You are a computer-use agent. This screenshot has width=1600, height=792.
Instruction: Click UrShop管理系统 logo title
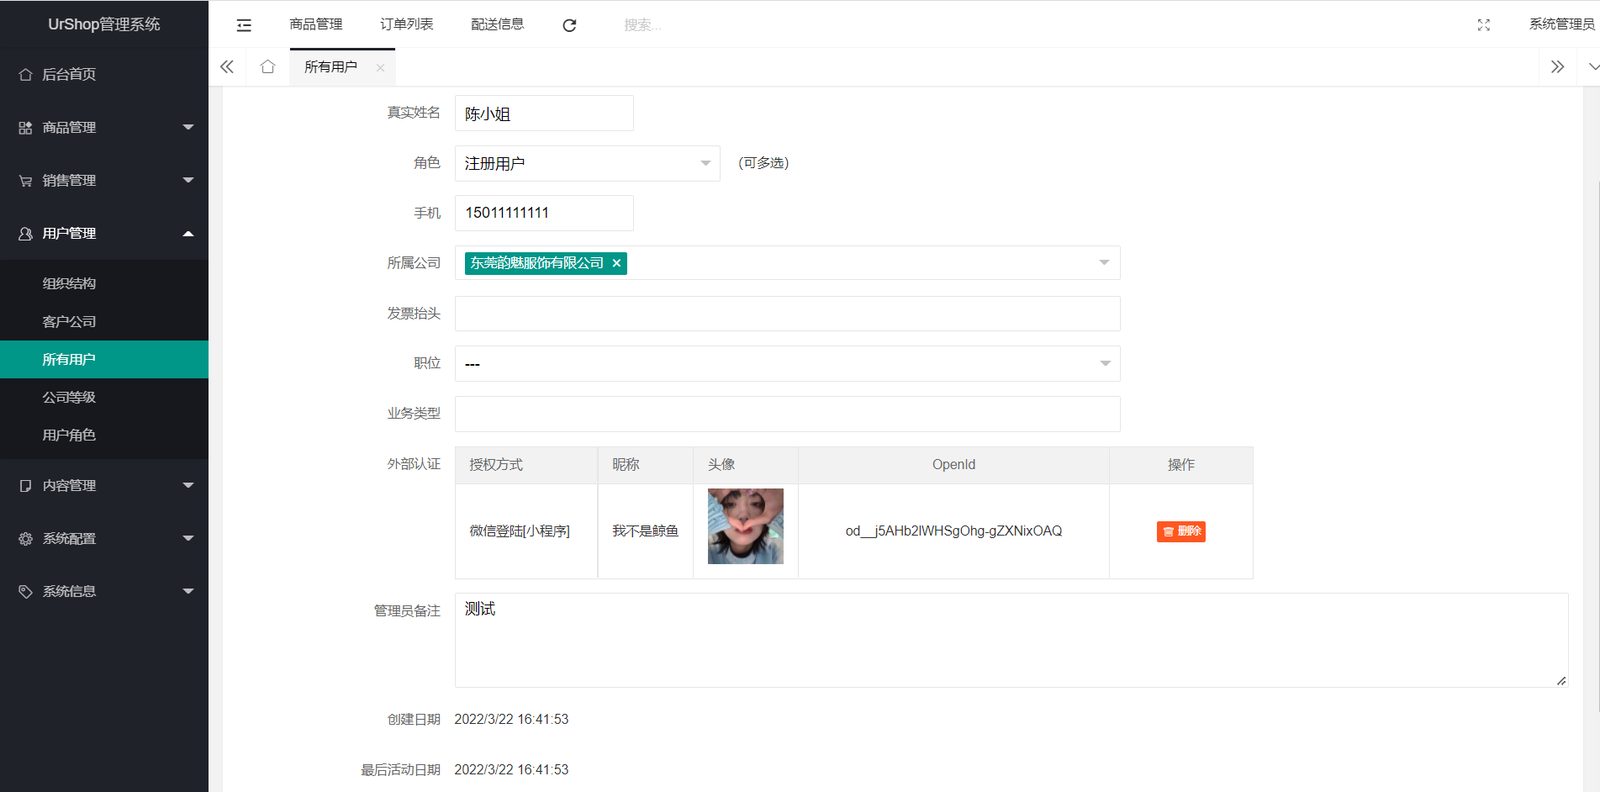click(104, 24)
